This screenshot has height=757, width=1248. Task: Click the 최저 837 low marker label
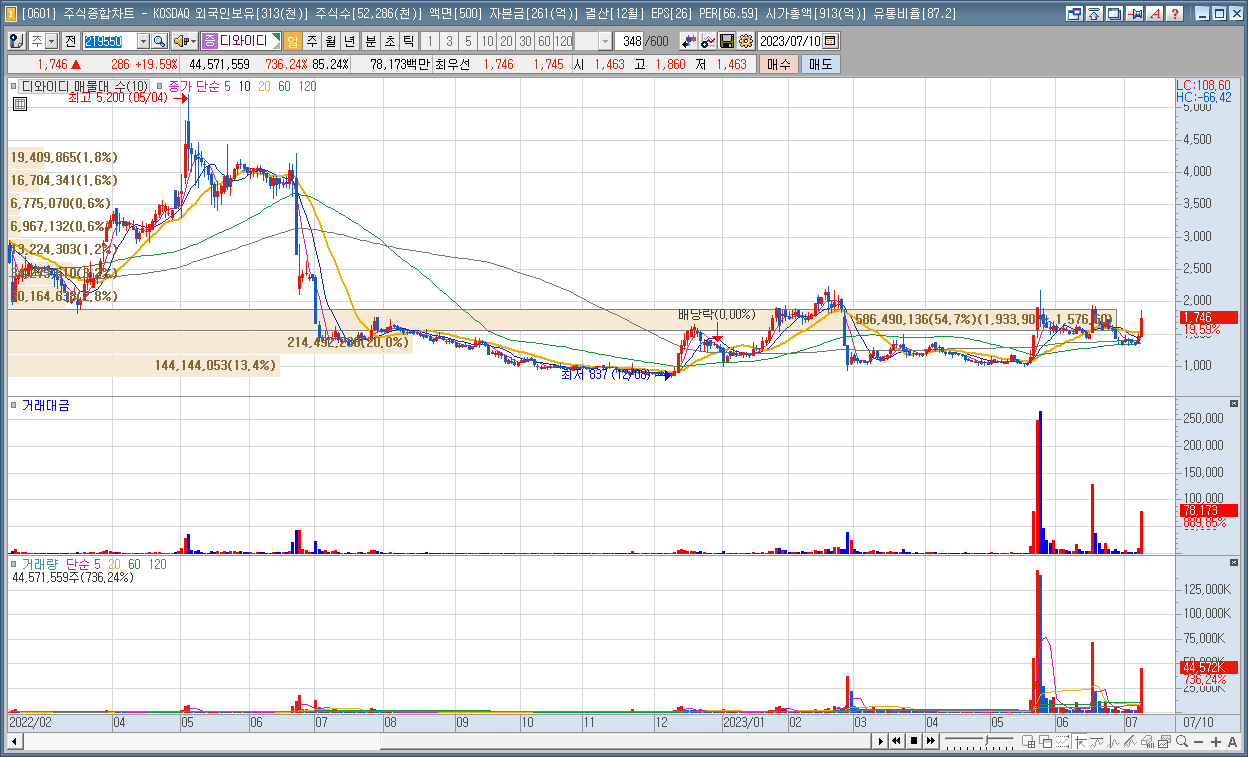pyautogui.click(x=605, y=374)
